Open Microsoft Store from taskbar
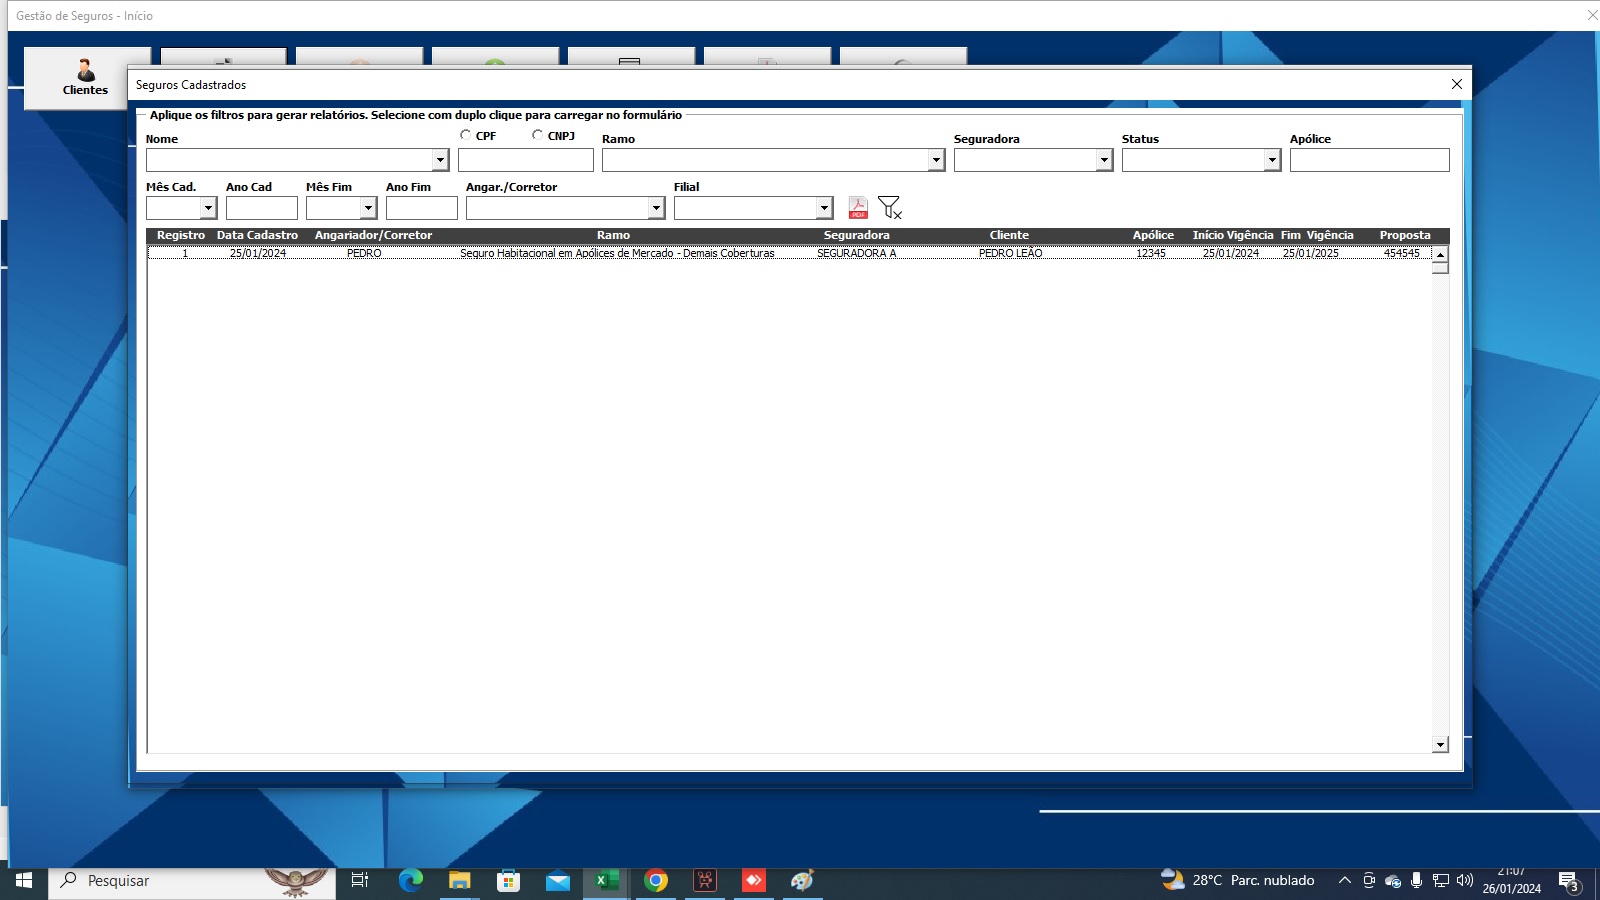 click(x=508, y=880)
